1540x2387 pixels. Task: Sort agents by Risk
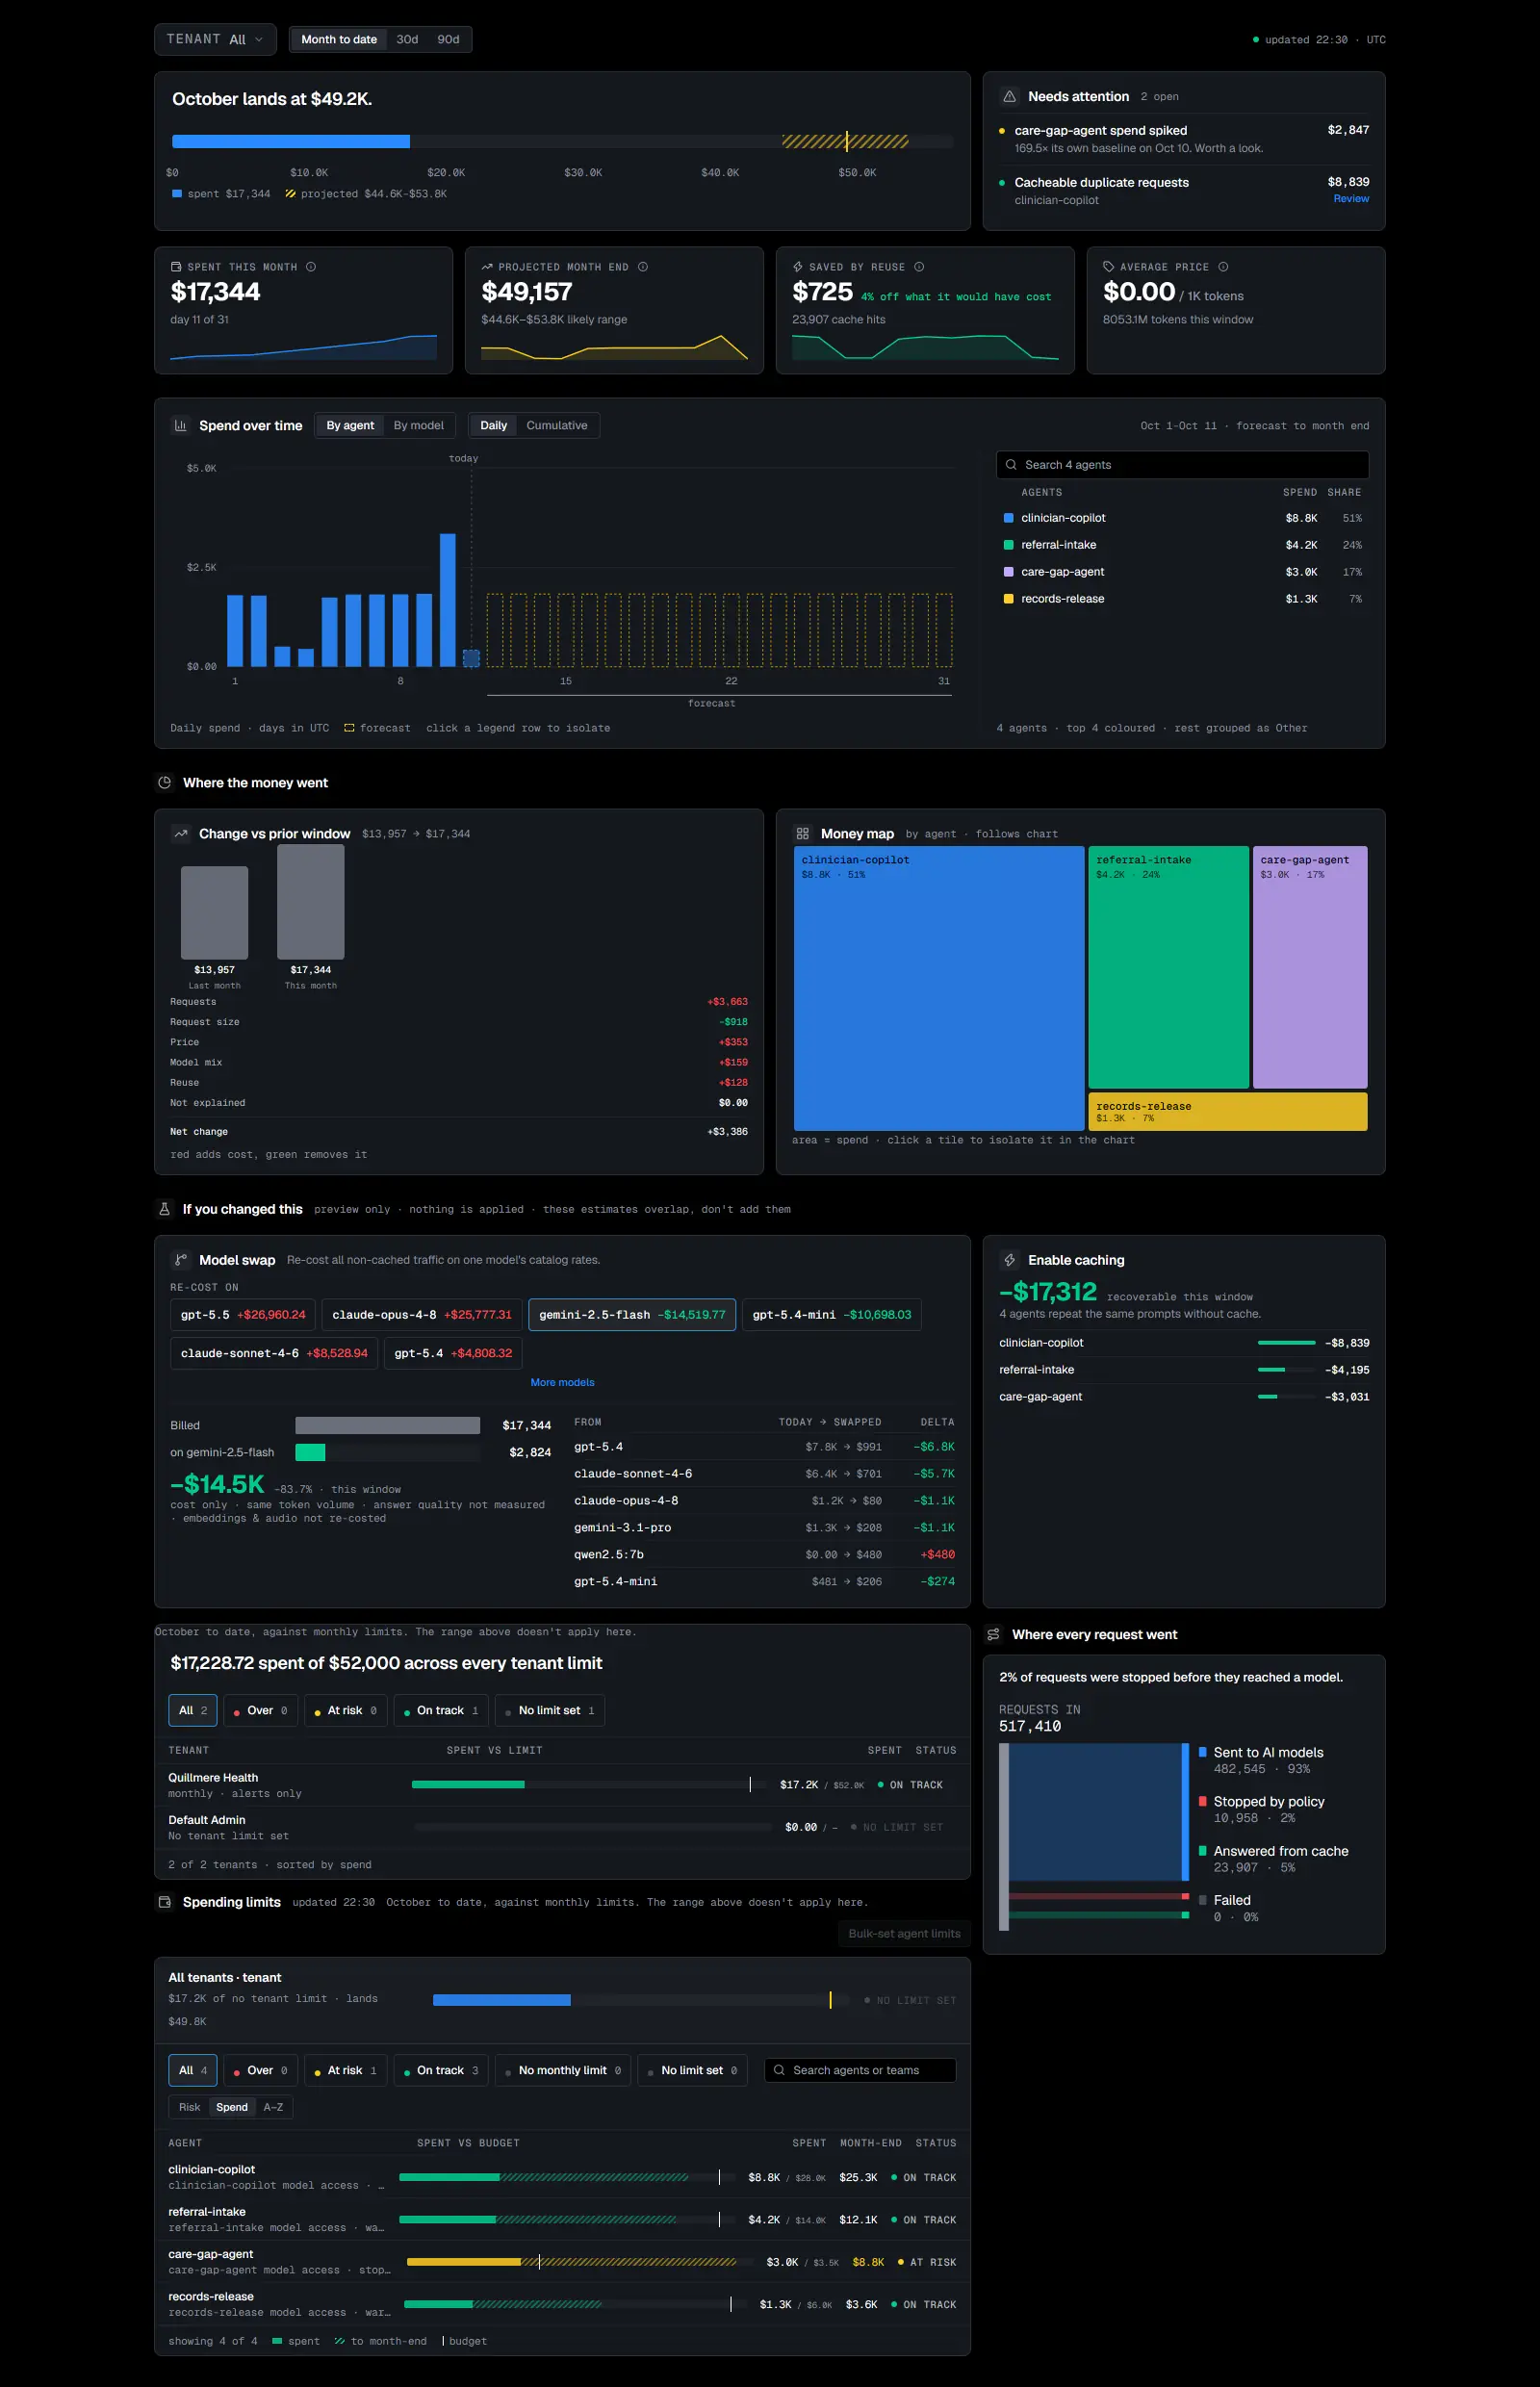(x=189, y=2107)
